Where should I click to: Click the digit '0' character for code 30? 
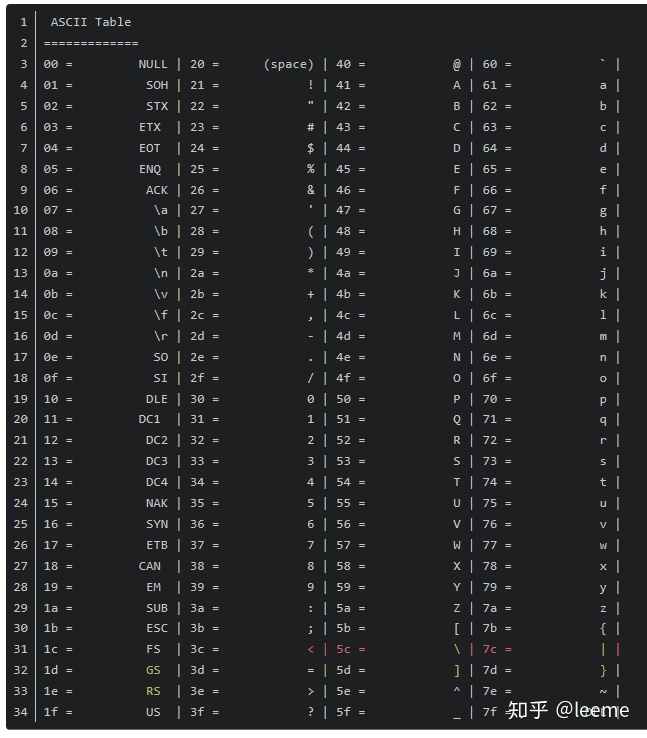(x=311, y=399)
